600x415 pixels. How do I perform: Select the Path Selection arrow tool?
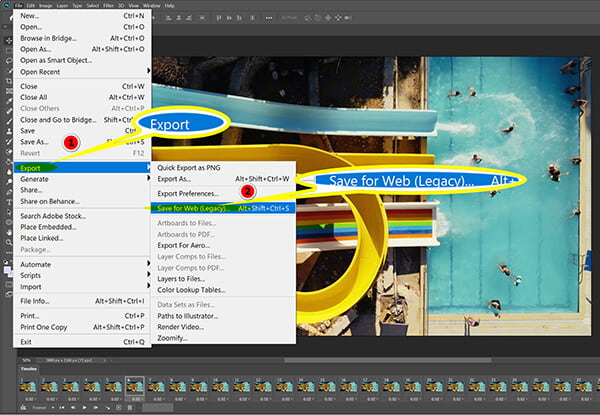[x=8, y=212]
